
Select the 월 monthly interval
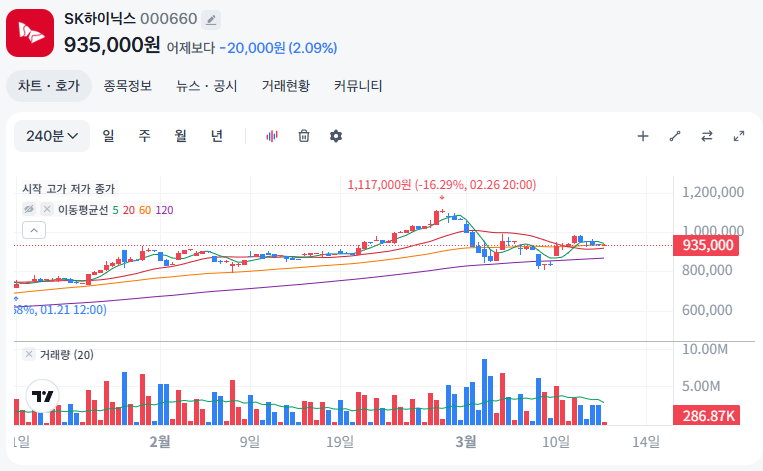(181, 136)
